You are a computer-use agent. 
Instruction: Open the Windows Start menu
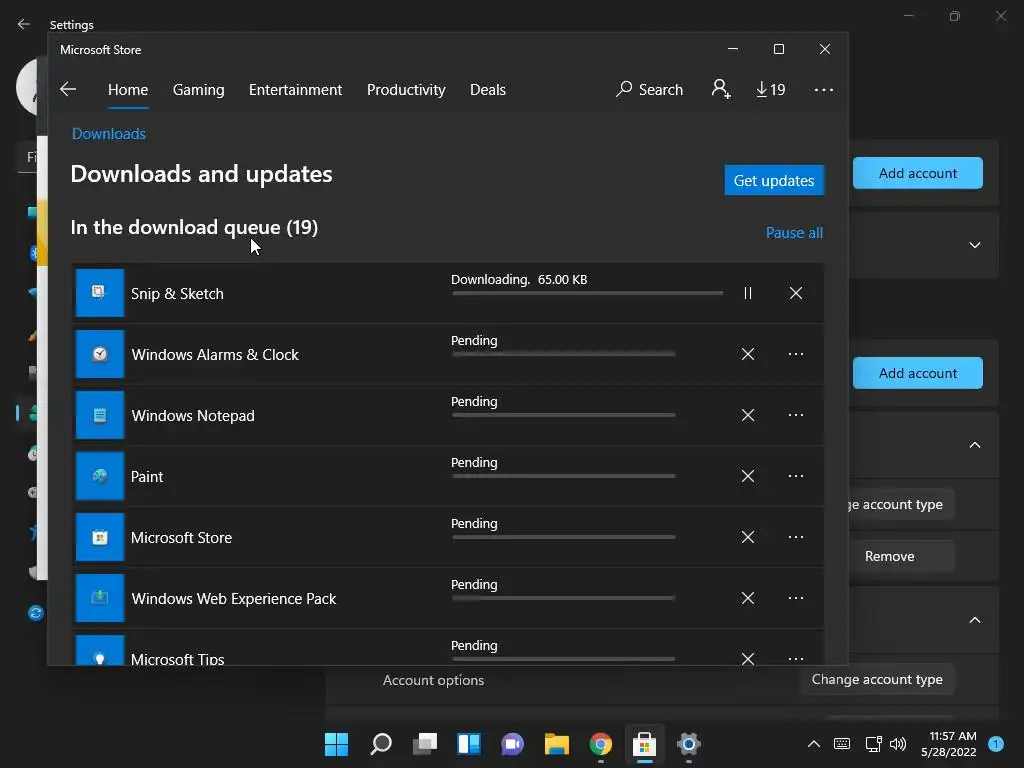(x=336, y=744)
